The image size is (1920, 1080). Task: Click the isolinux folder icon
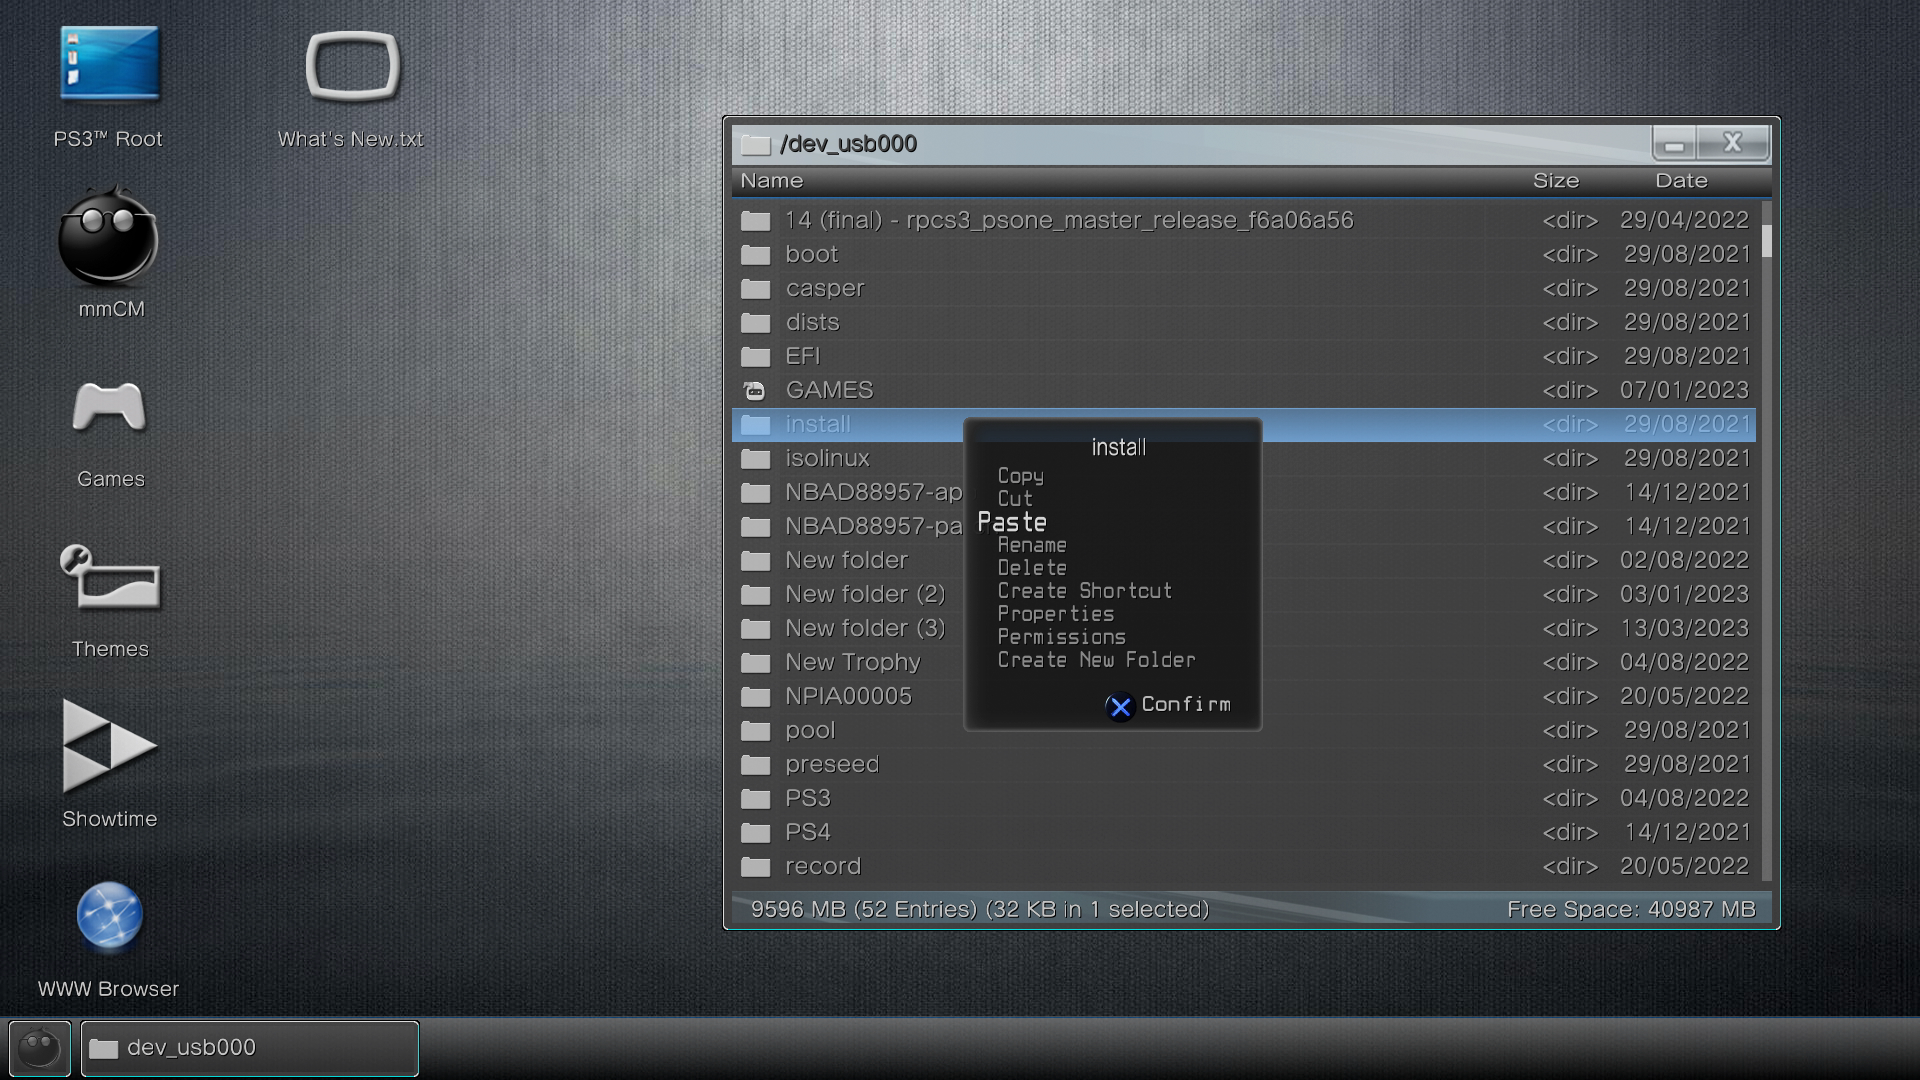(756, 458)
